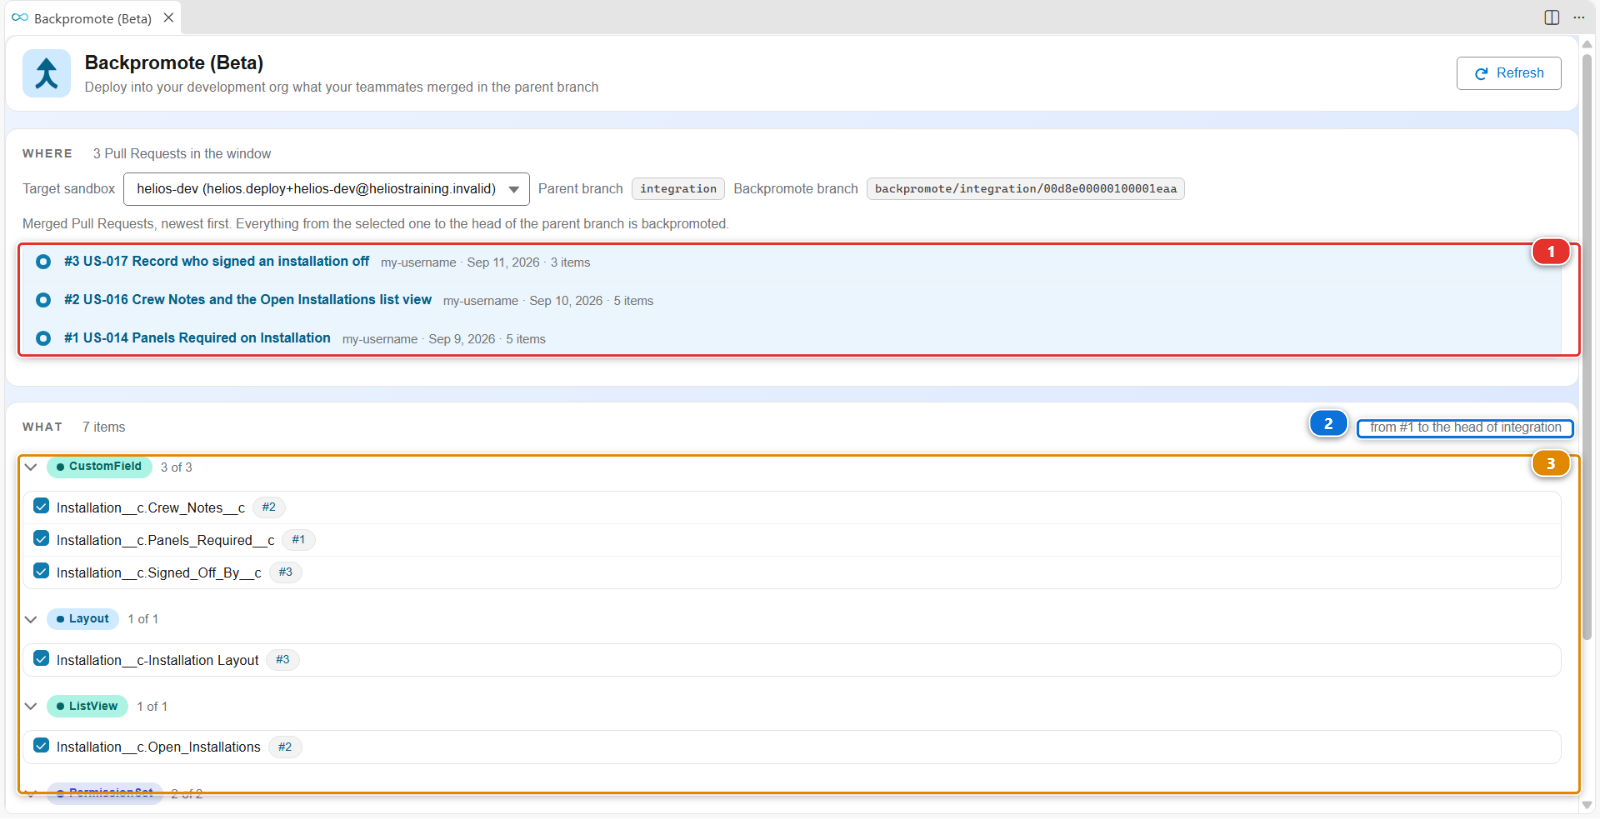Click the integration parent branch chip
Image resolution: width=1600 pixels, height=819 pixels.
click(678, 189)
